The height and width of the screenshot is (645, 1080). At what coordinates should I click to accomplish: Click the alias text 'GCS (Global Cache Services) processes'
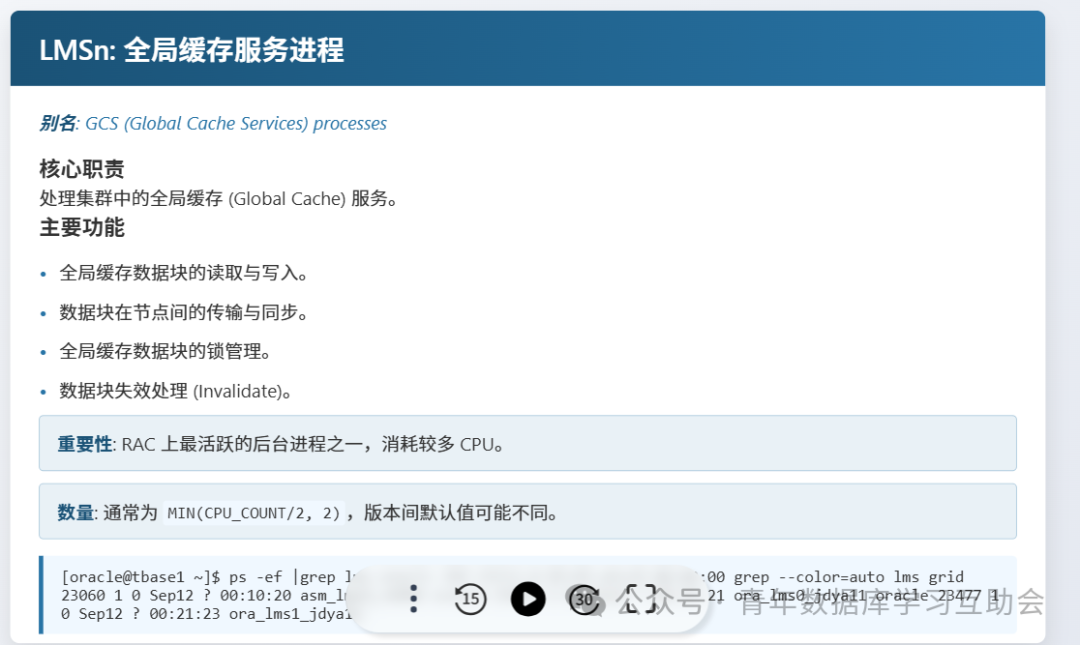236,123
